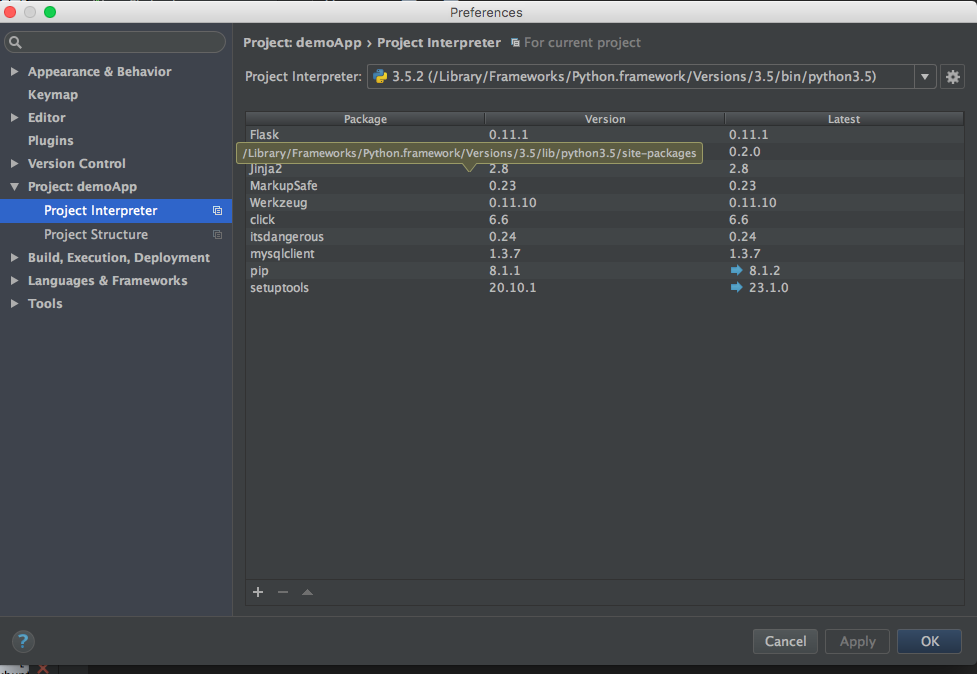Select Project Structure in sidebar

coord(116,235)
